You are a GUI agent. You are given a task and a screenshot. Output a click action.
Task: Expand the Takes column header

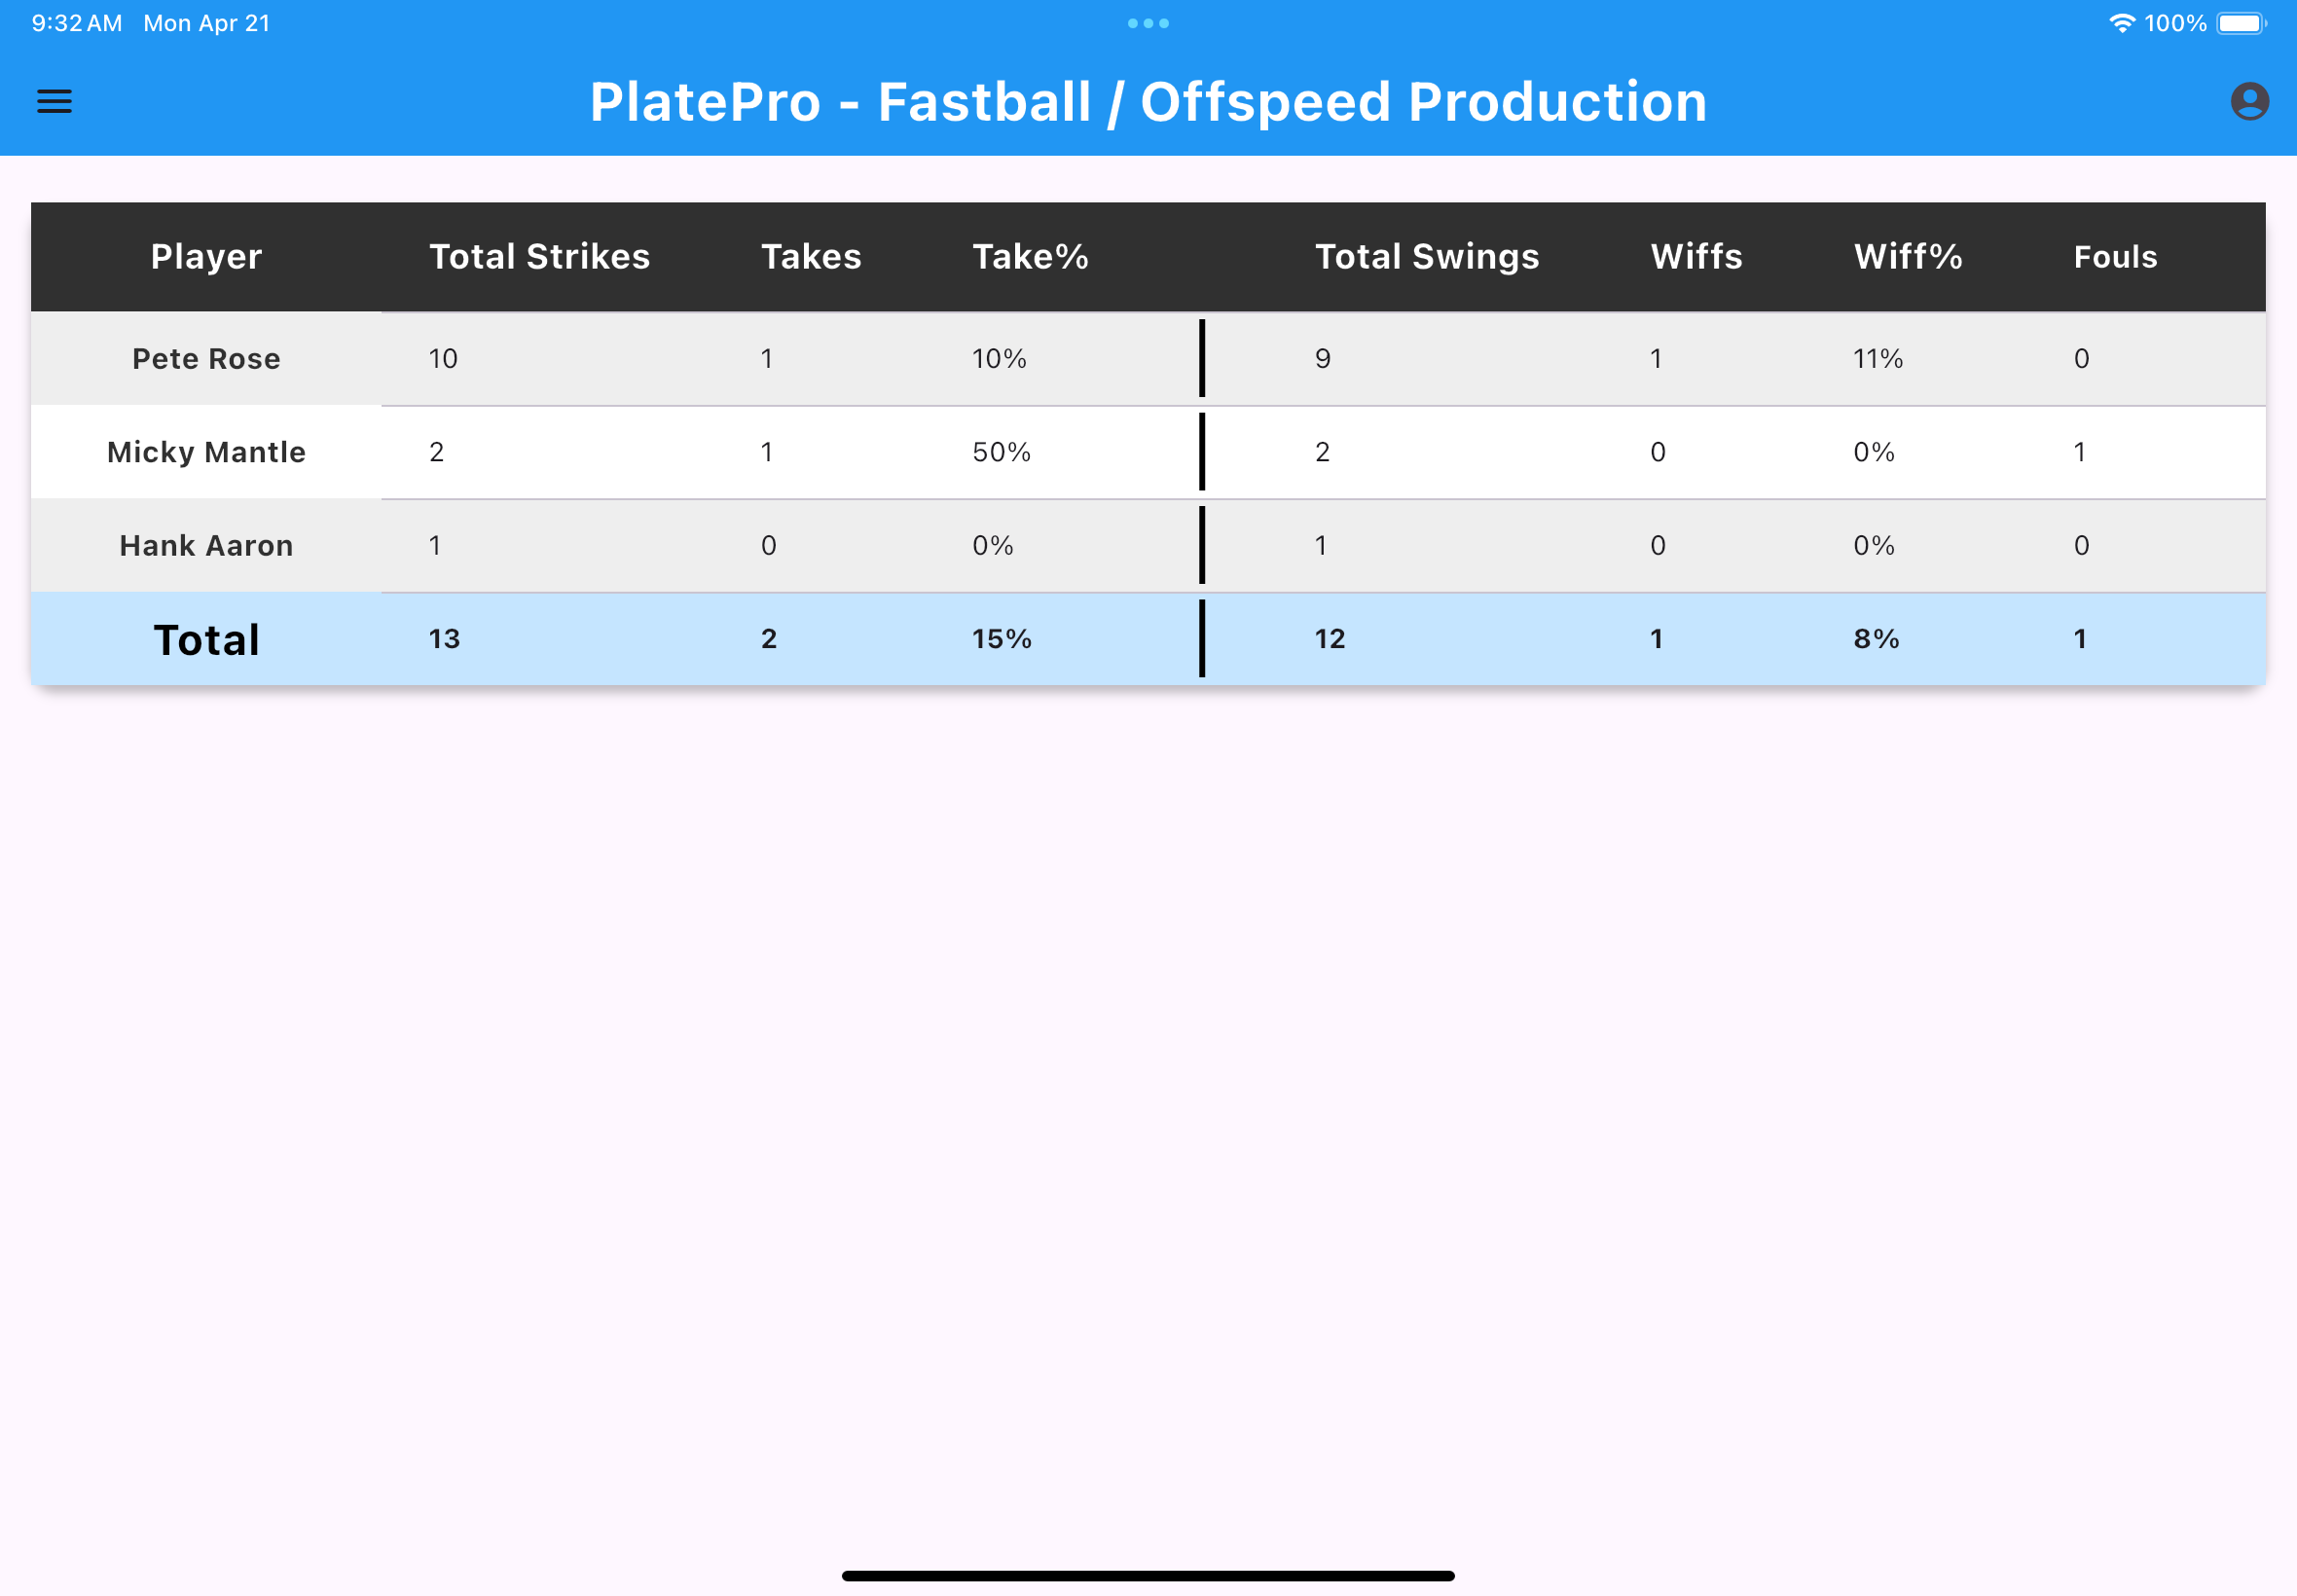[x=810, y=256]
